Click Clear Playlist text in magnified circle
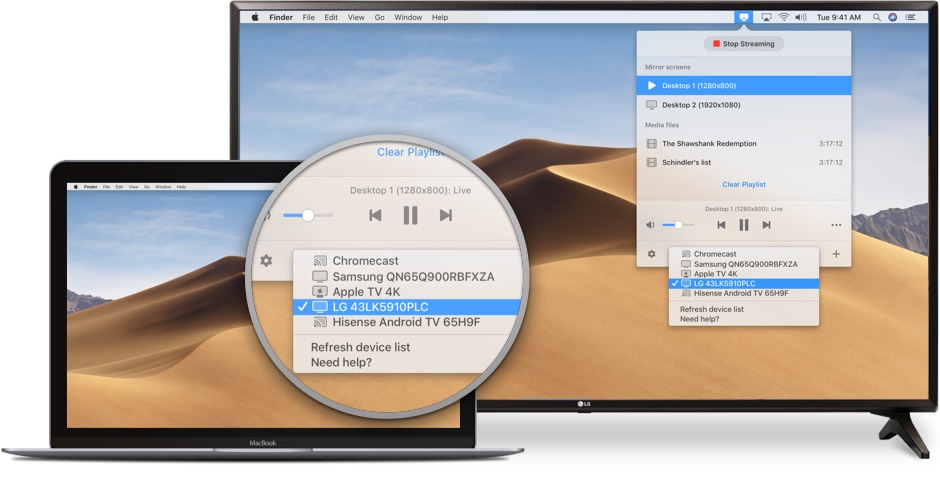 pyautogui.click(x=411, y=152)
